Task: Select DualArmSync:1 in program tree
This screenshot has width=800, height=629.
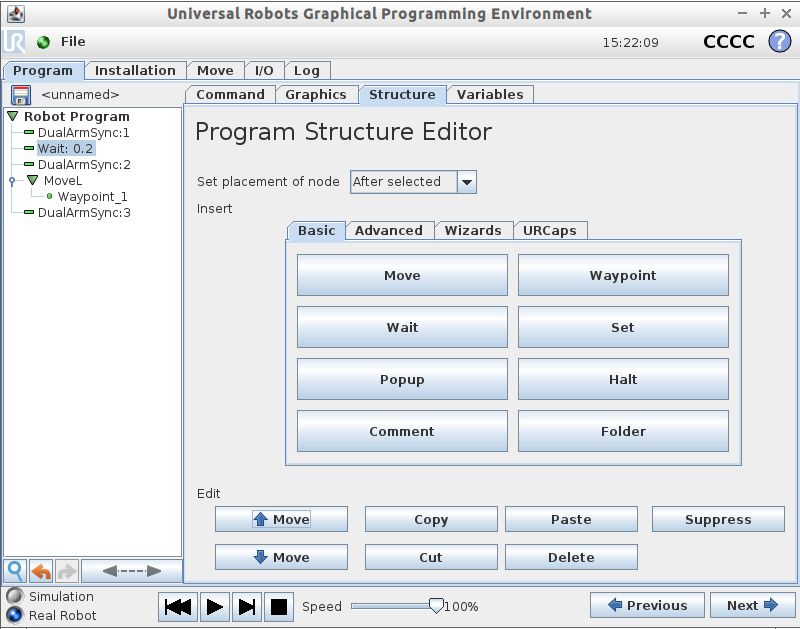Action: [x=84, y=133]
